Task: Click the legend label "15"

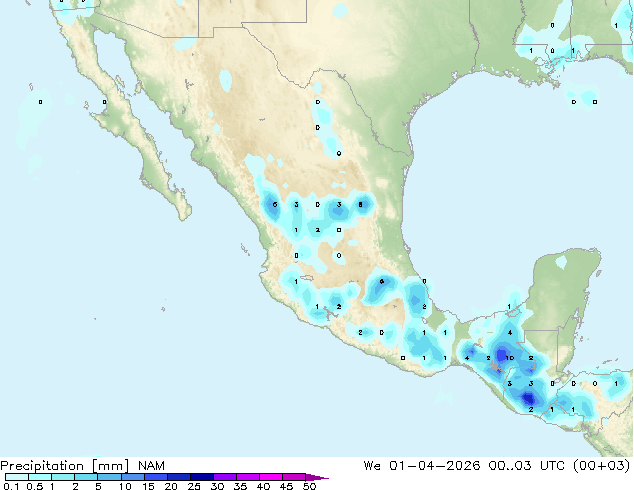Action: 148,486
